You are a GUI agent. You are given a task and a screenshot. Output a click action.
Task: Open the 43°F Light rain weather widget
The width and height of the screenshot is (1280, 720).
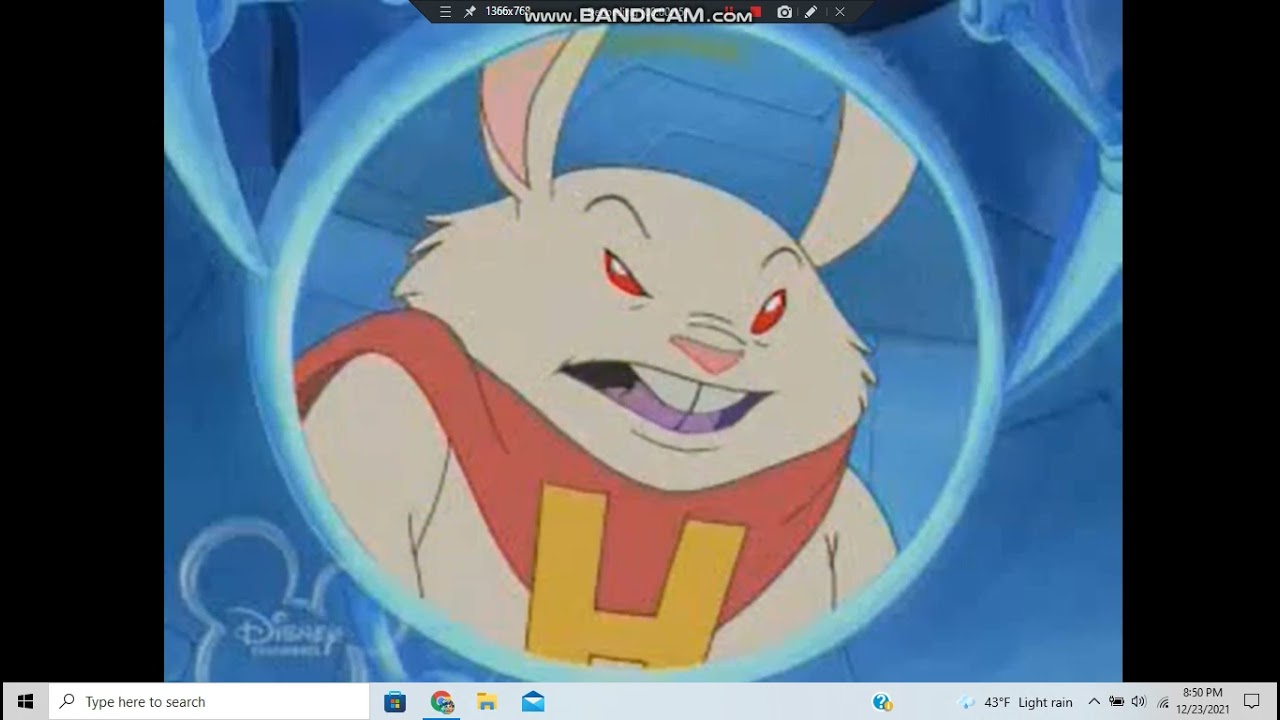click(x=1015, y=702)
